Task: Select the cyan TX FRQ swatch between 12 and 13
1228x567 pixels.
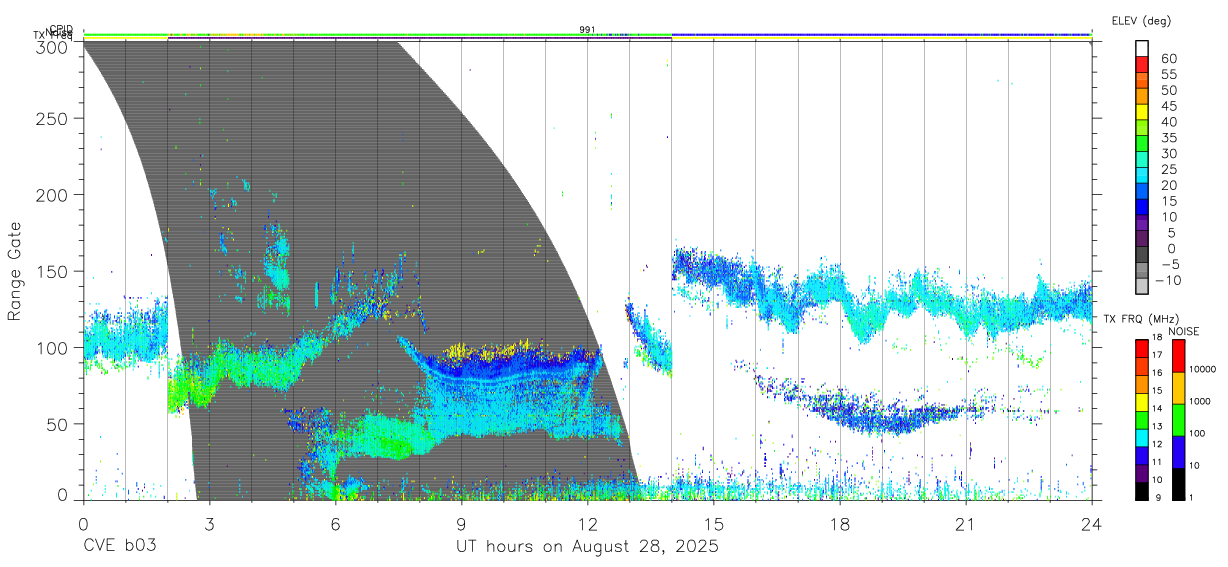Action: pos(1142,437)
